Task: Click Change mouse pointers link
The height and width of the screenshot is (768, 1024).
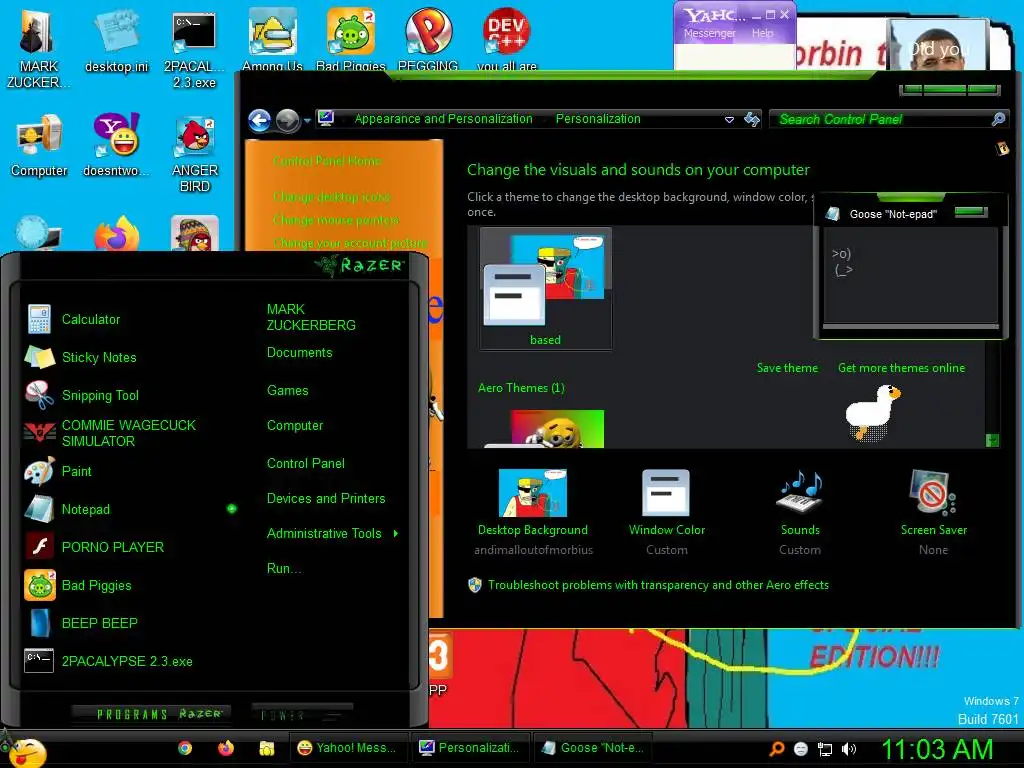Action: click(336, 219)
